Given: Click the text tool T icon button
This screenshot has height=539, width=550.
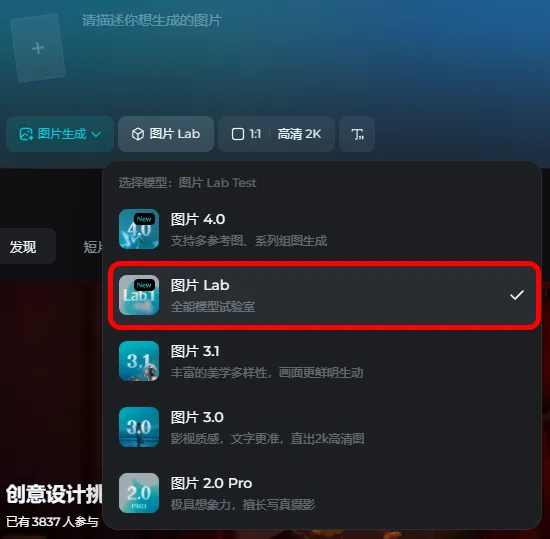Looking at the screenshot, I should click(x=357, y=134).
